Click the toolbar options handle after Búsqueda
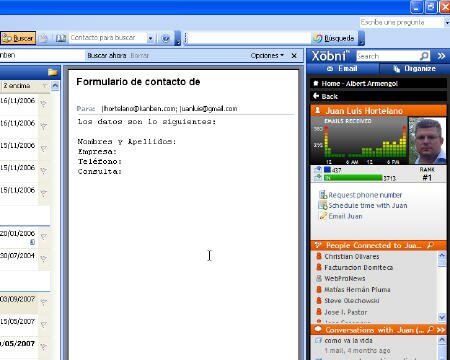450x360 pixels. point(361,39)
